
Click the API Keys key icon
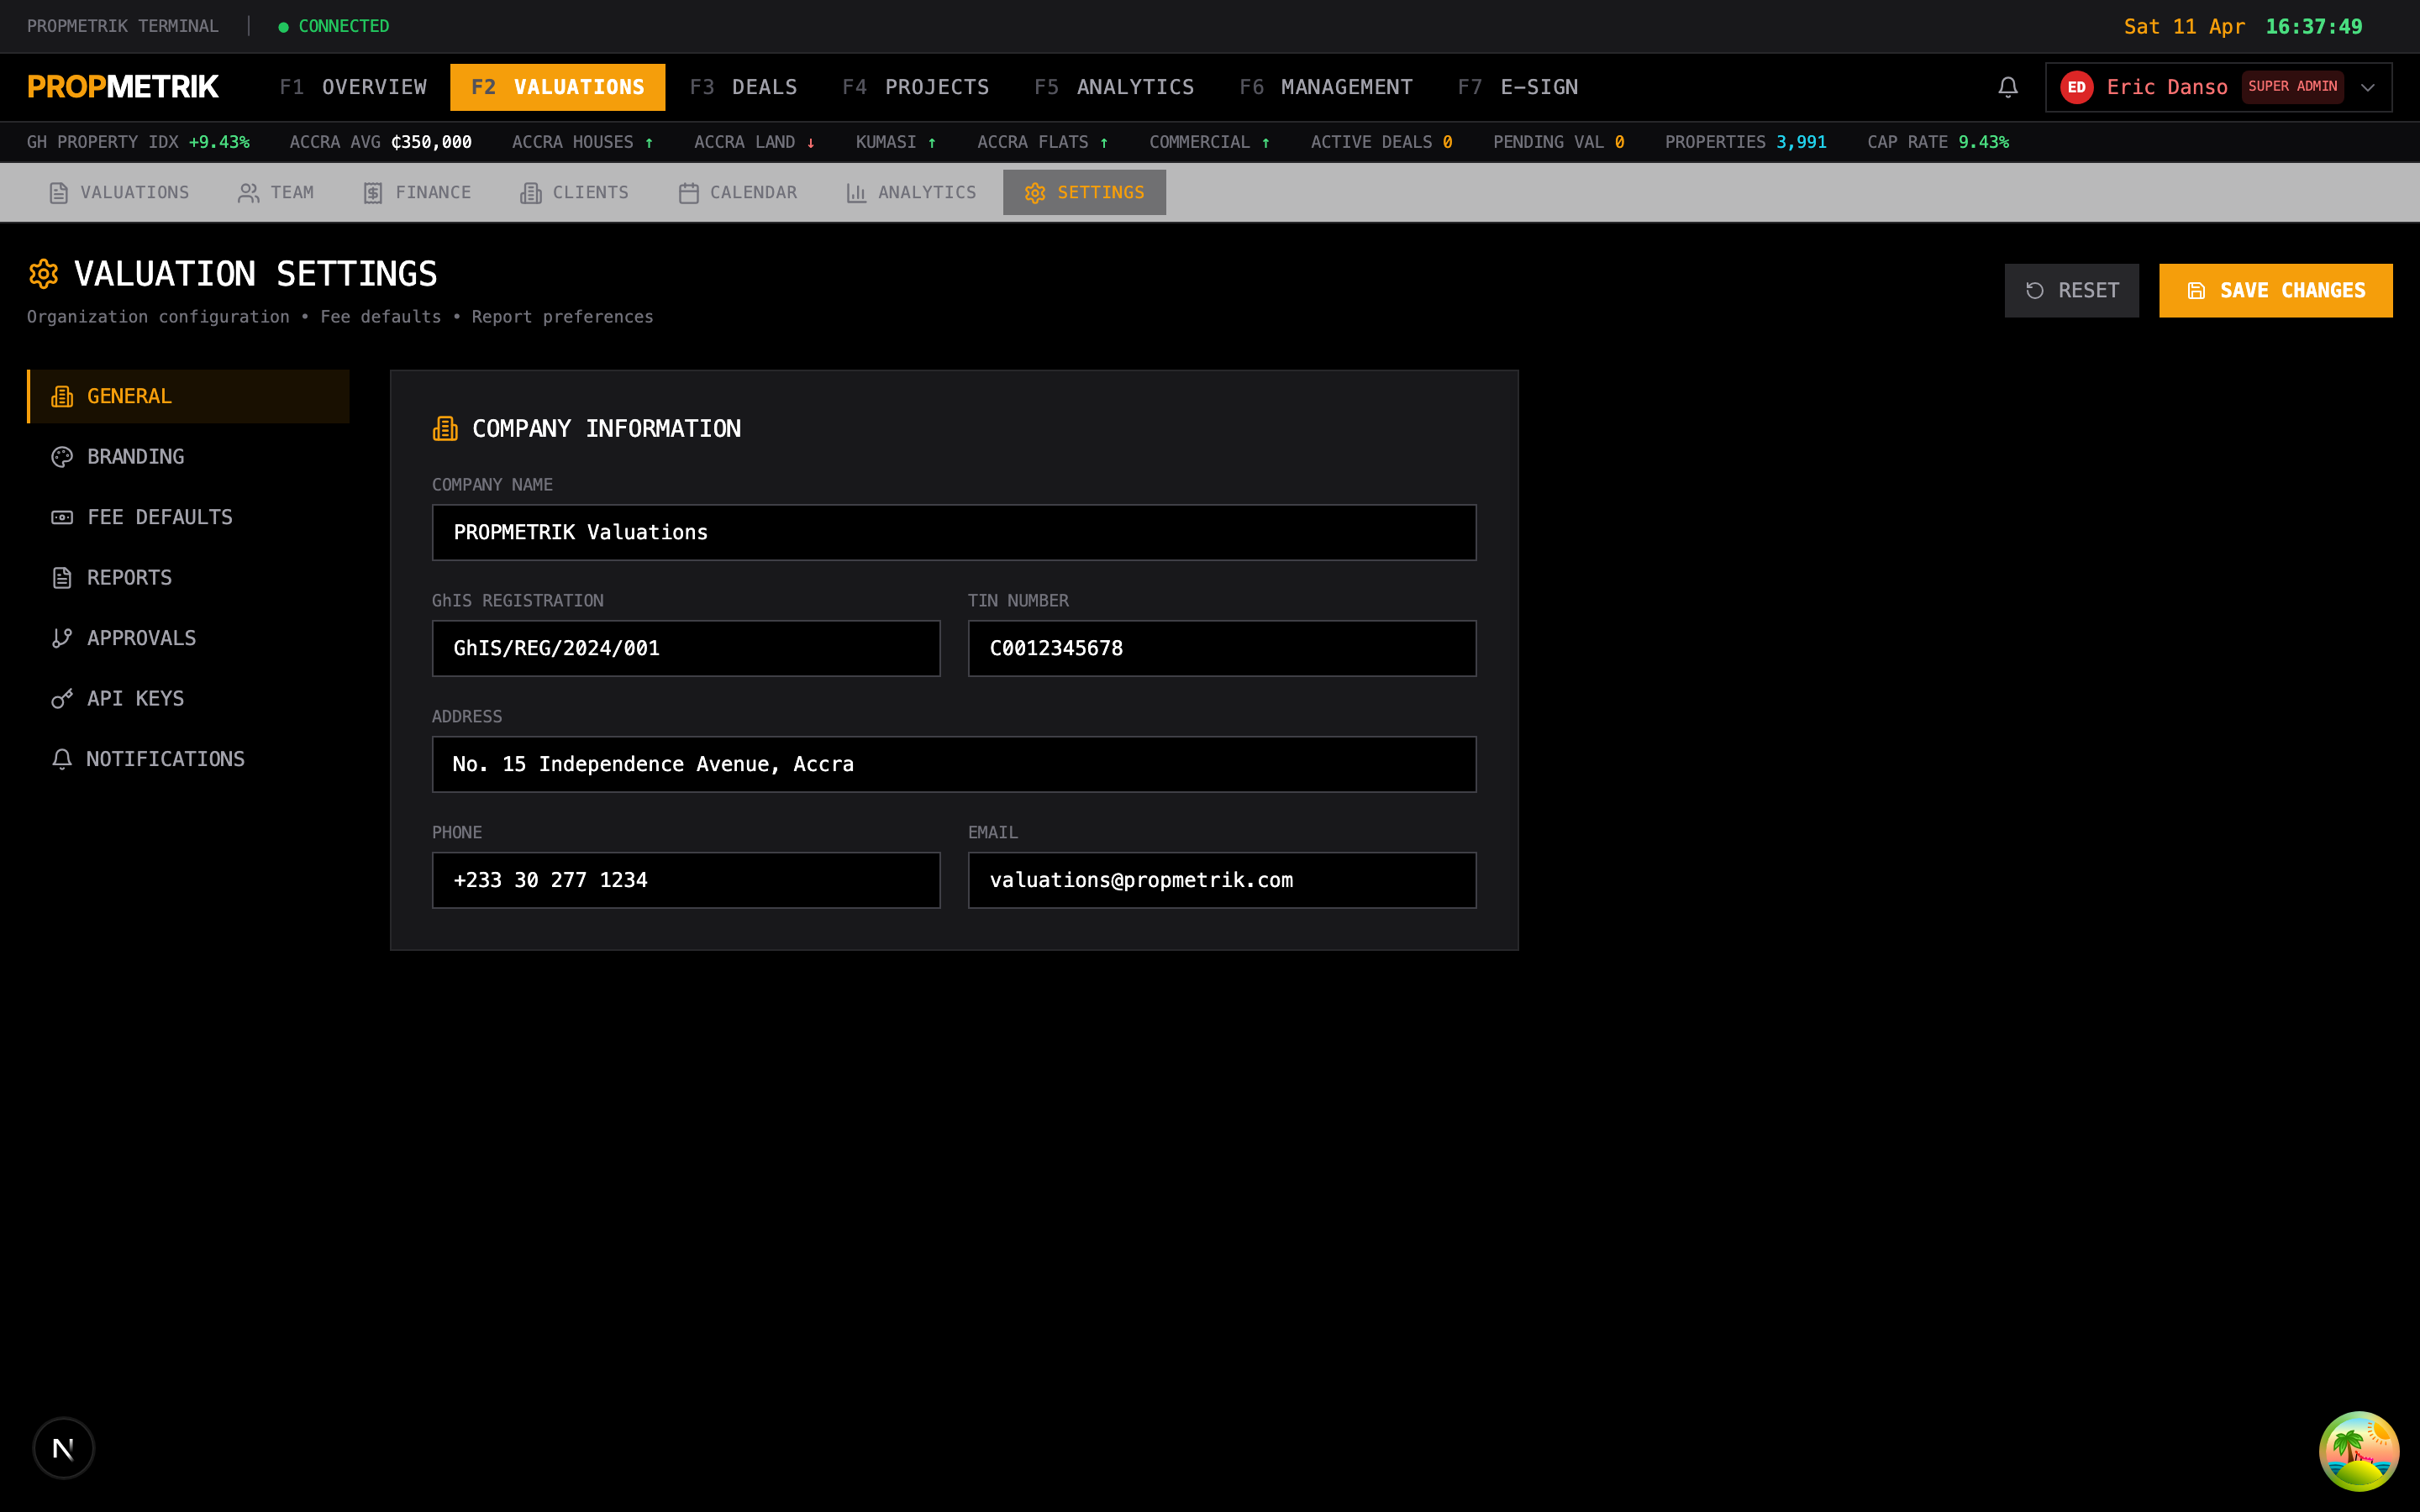(62, 699)
